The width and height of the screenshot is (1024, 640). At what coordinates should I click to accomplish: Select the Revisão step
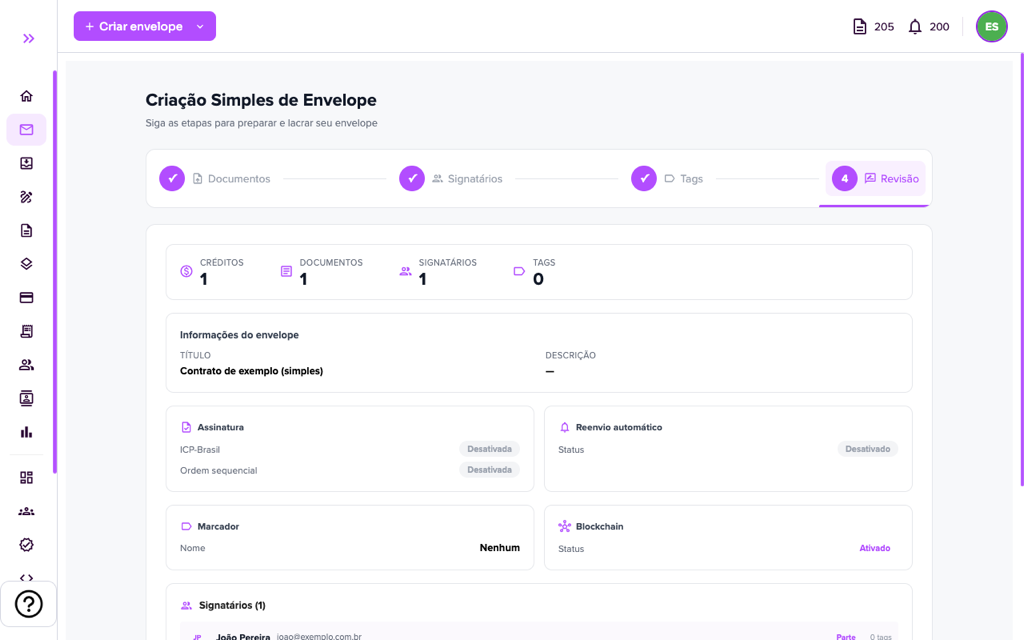tap(875, 178)
